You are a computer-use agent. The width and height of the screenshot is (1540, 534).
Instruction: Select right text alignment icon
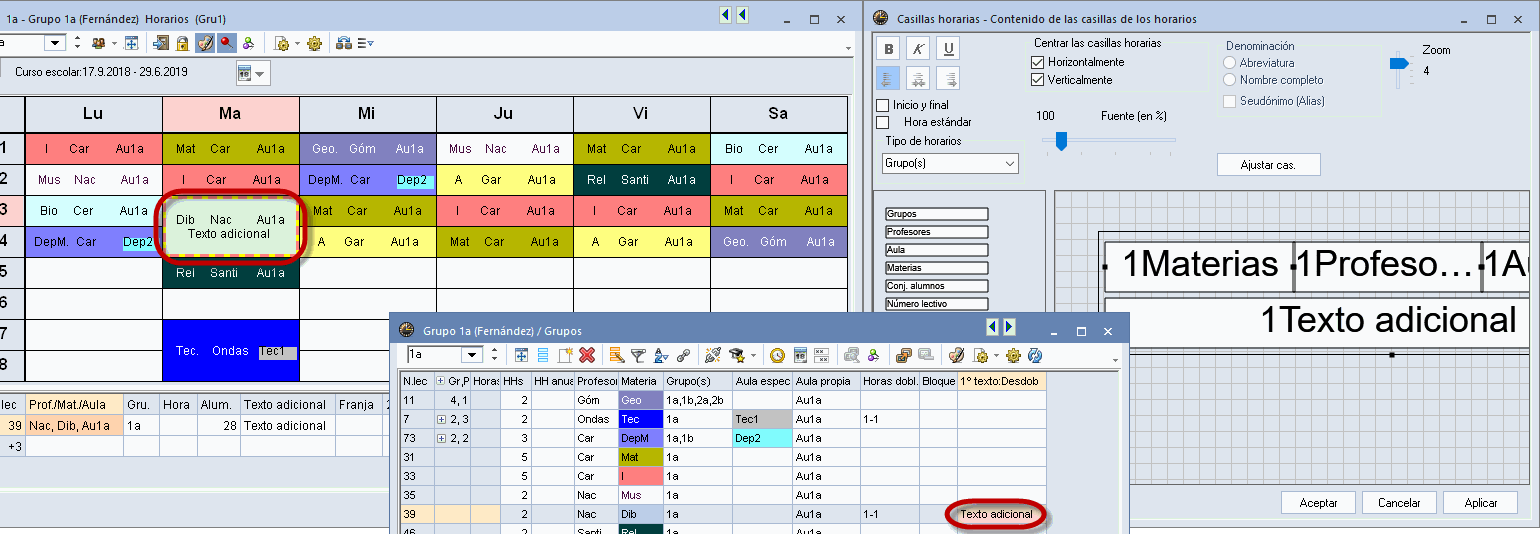949,79
